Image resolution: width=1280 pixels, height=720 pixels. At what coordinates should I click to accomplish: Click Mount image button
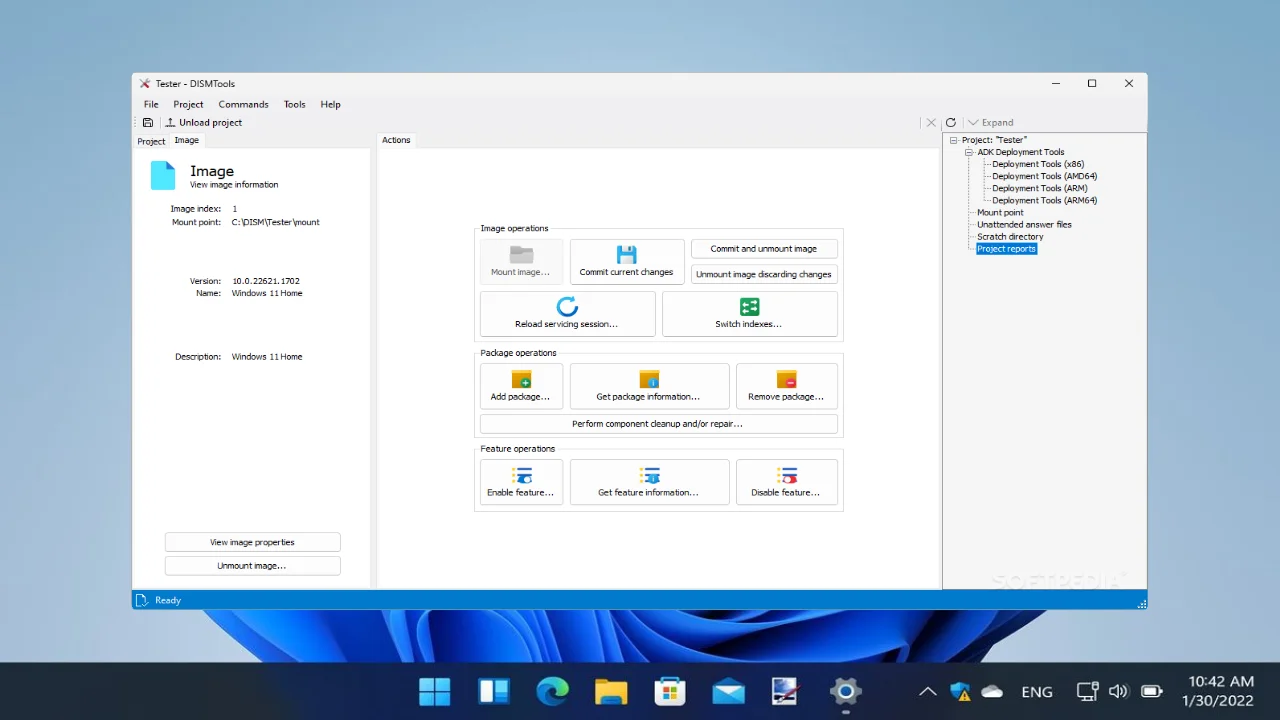pos(521,261)
